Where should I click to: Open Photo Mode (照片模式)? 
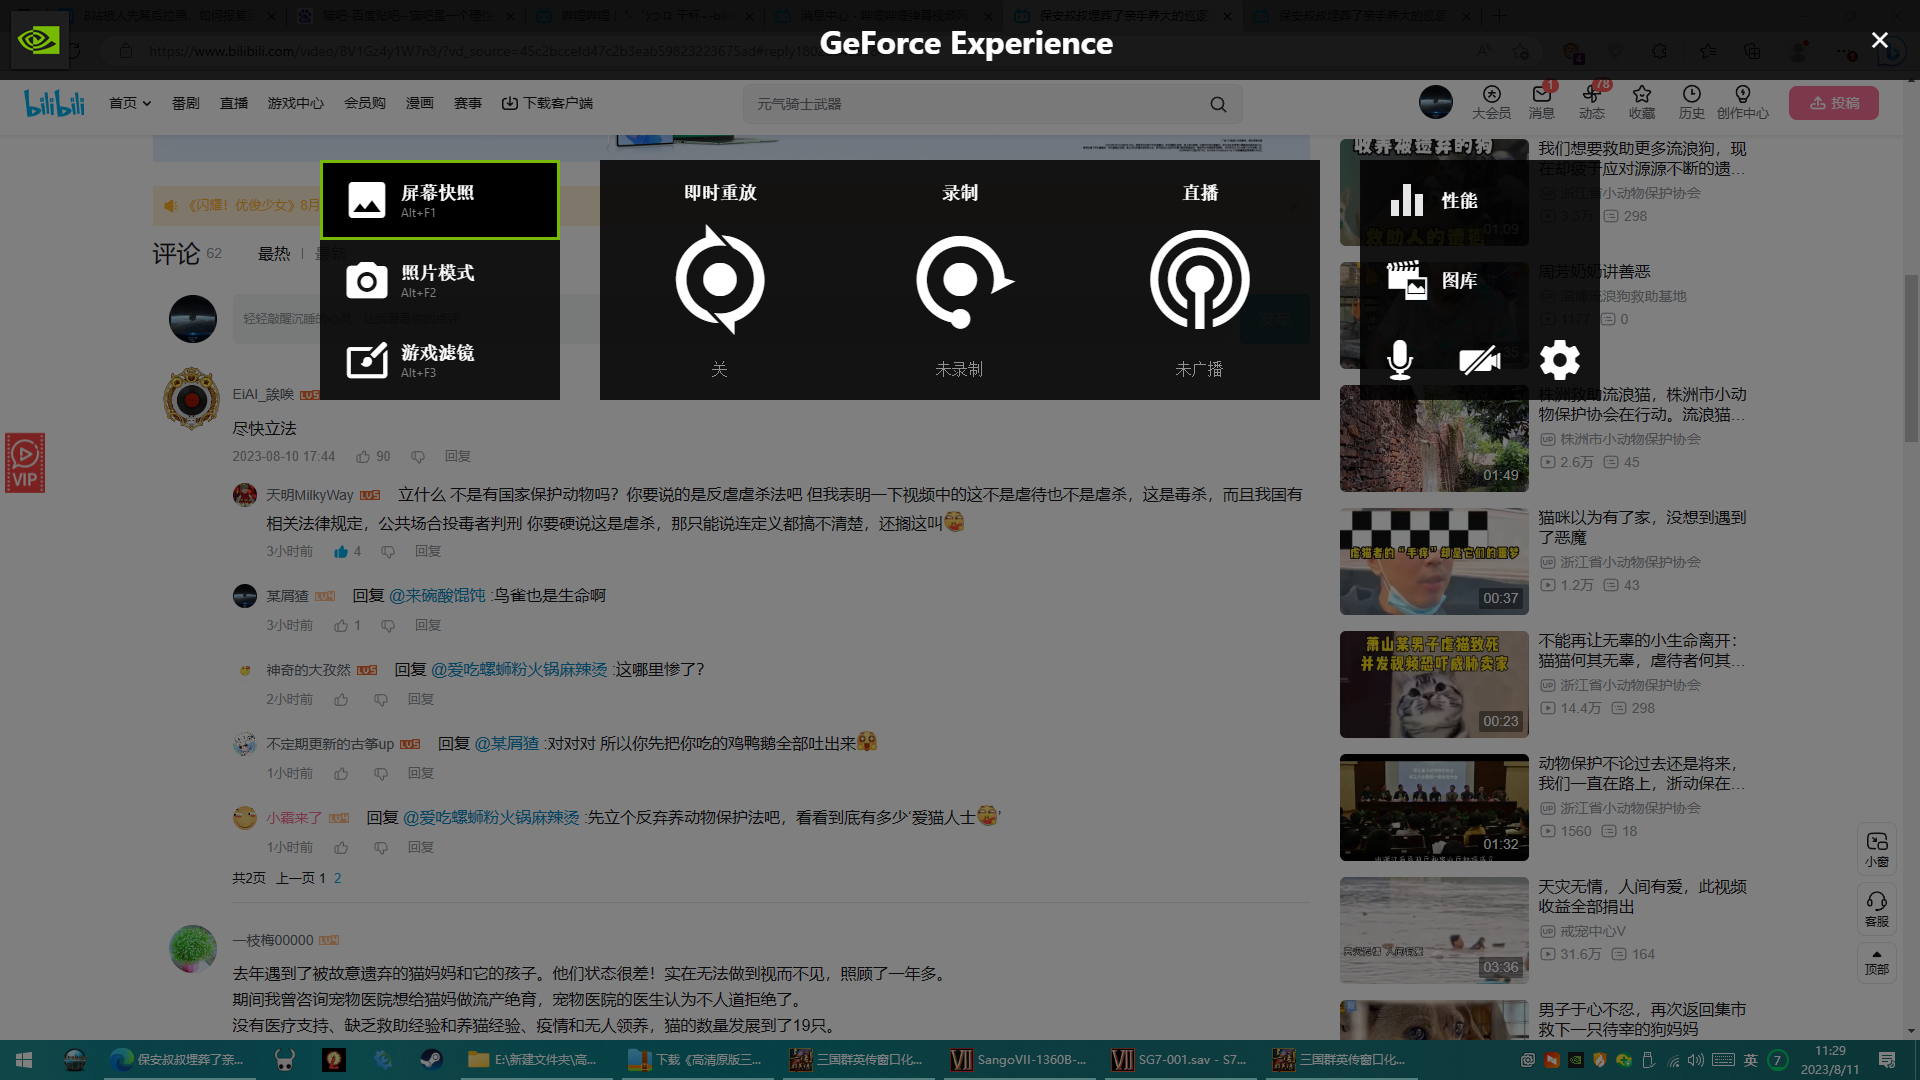[x=440, y=280]
